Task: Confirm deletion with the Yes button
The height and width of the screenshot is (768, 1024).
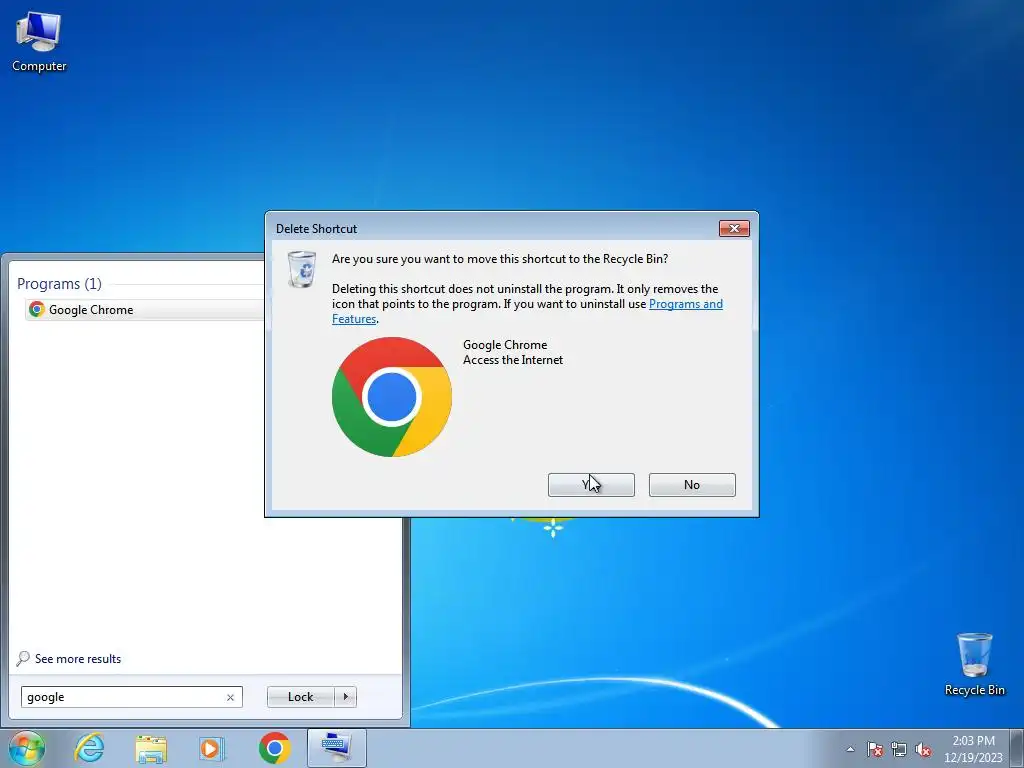Action: point(591,485)
